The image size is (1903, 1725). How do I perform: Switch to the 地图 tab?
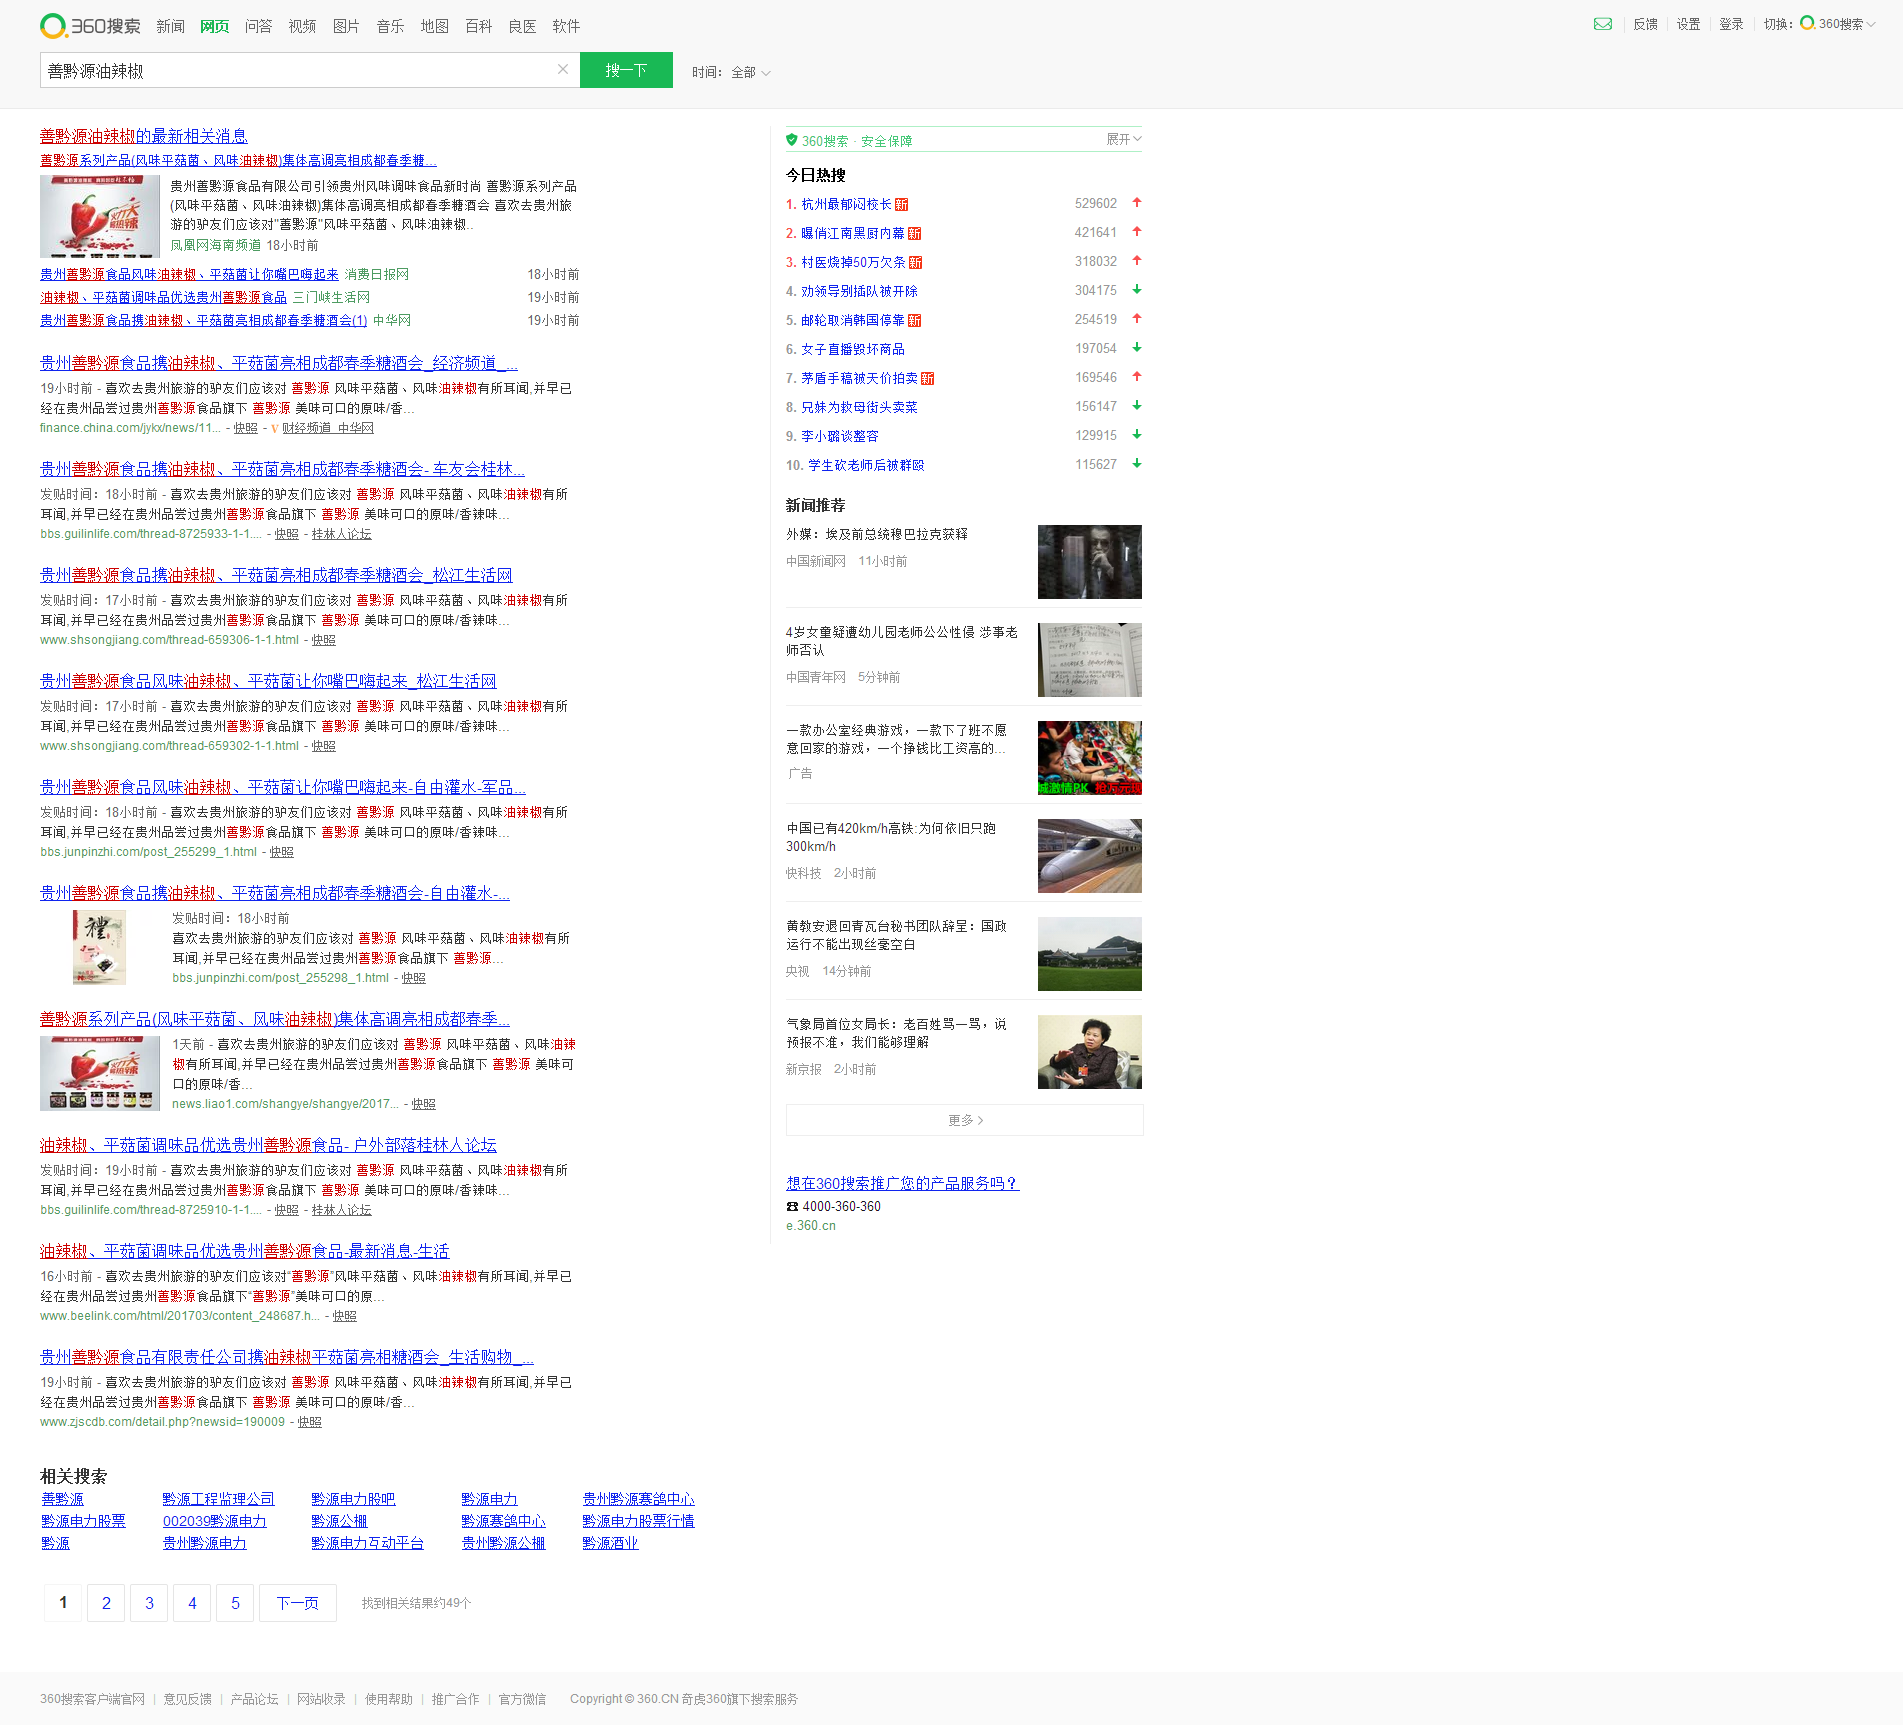coord(434,27)
